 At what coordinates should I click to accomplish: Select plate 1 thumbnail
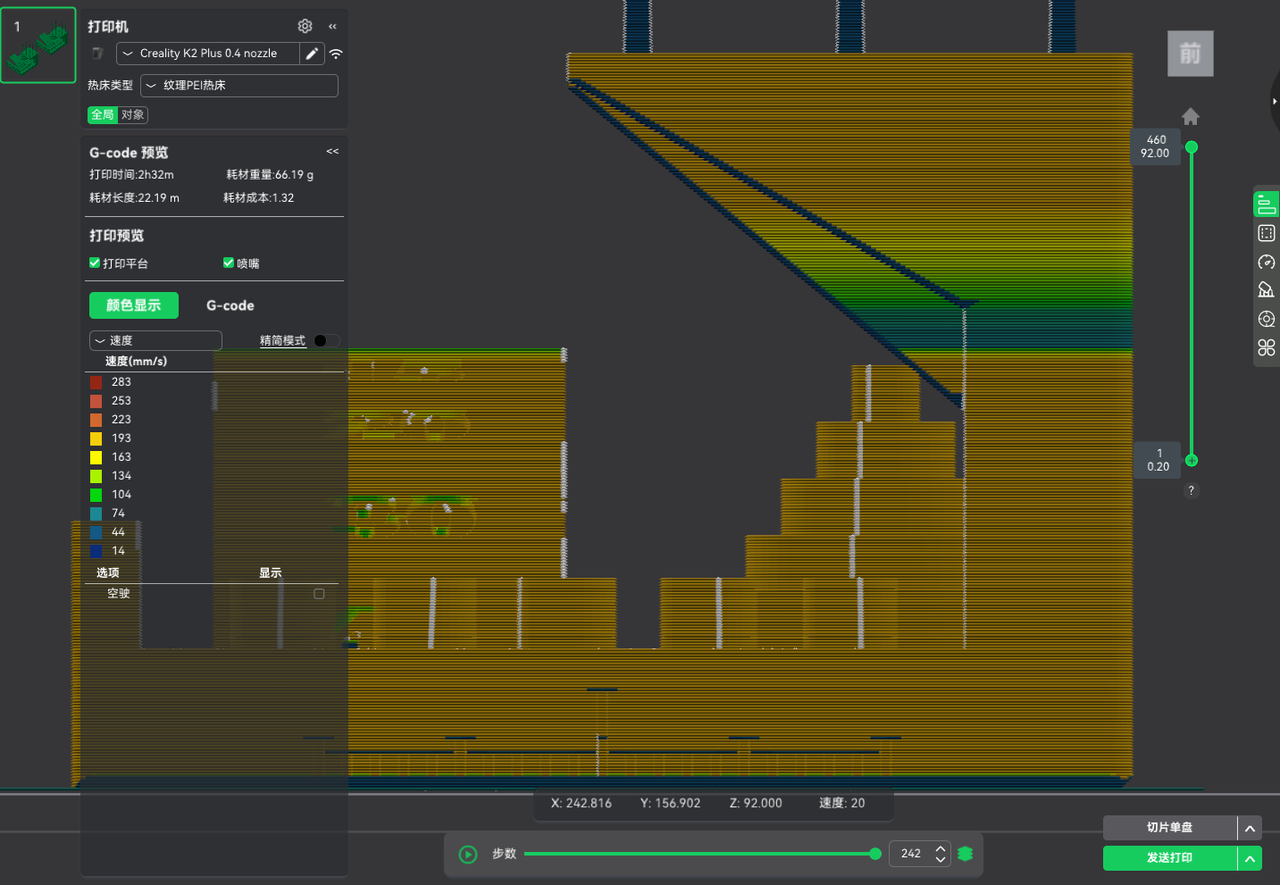pos(38,45)
